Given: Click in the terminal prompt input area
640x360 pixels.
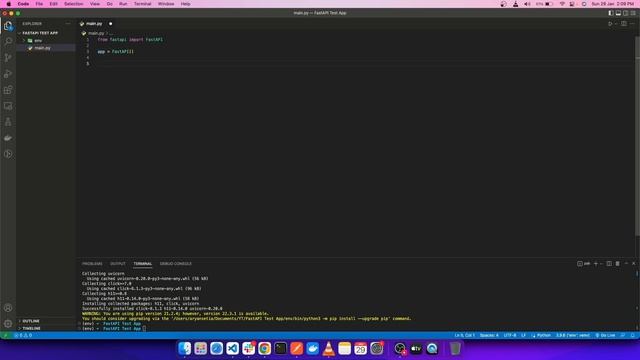Looking at the screenshot, I should (144, 329).
